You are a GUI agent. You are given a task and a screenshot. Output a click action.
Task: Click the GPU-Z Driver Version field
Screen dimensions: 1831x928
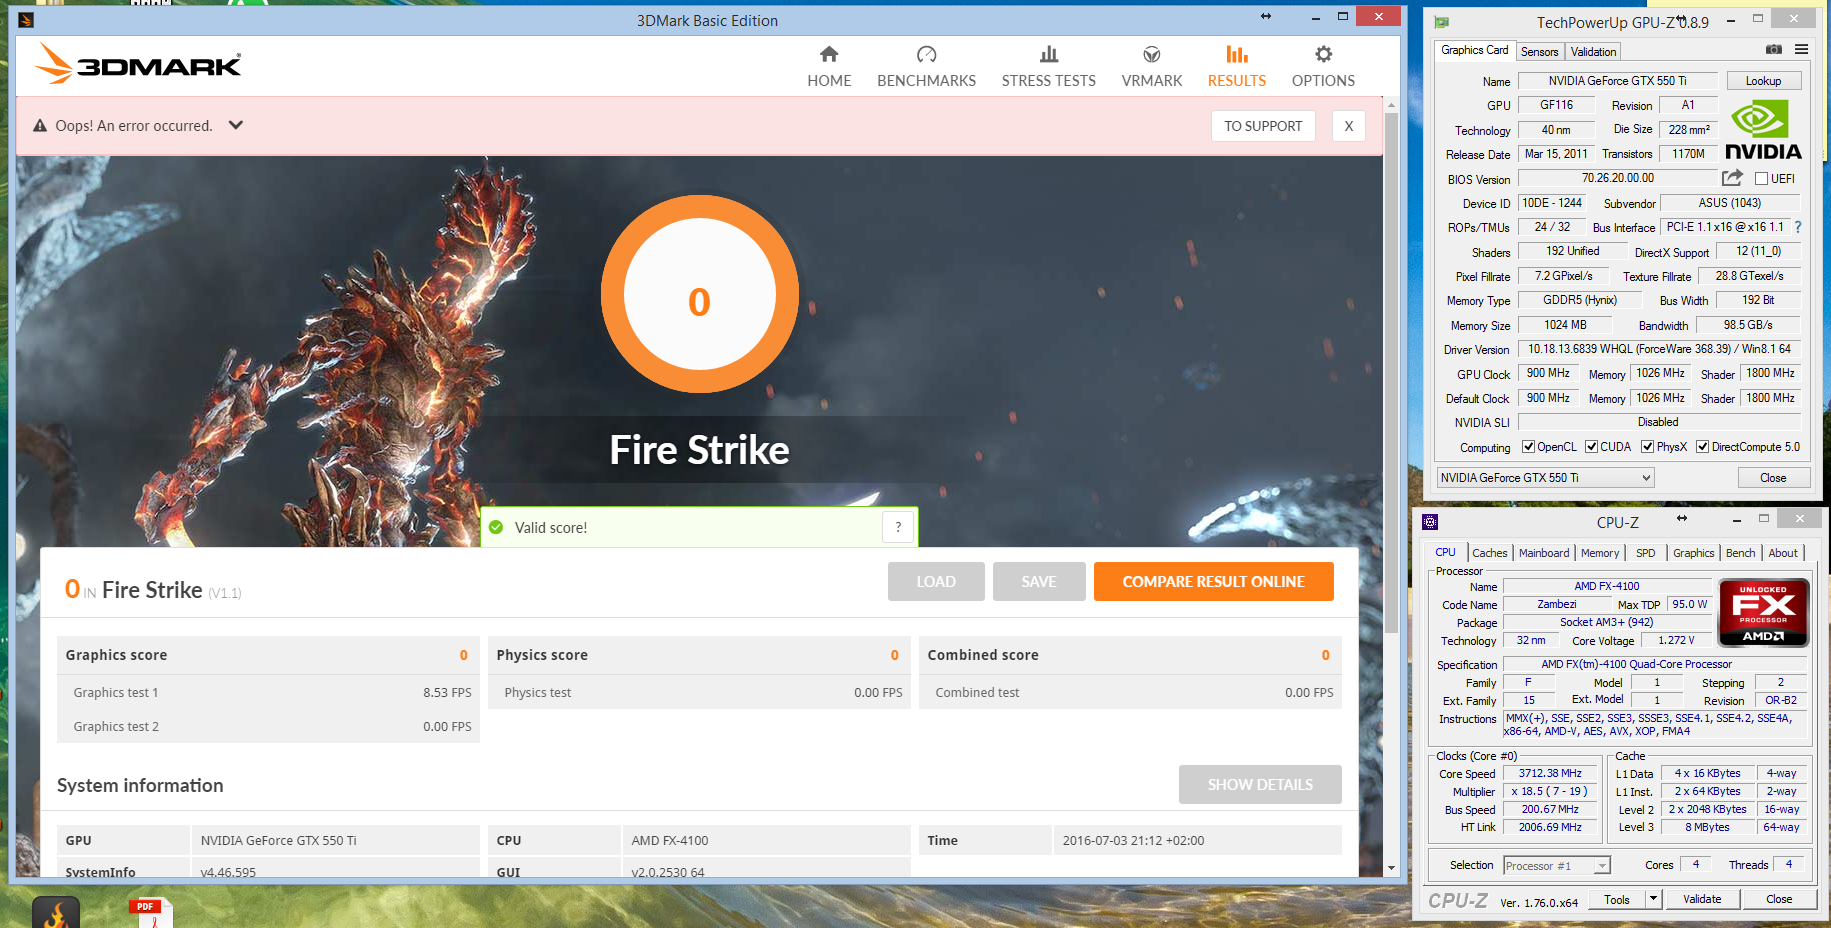1659,349
